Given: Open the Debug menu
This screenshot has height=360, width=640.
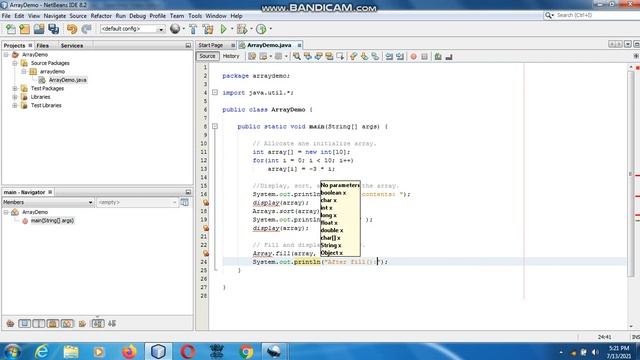Looking at the screenshot, I should (x=138, y=16).
